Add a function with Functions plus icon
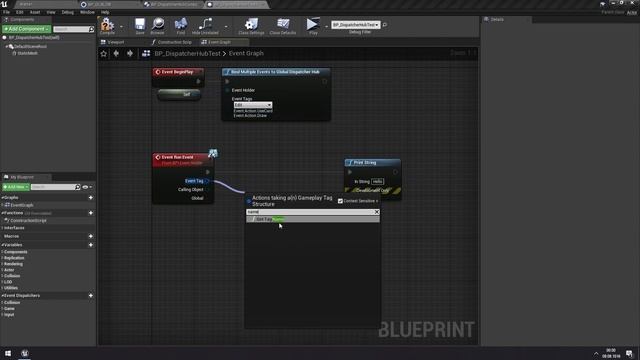 click(91, 213)
